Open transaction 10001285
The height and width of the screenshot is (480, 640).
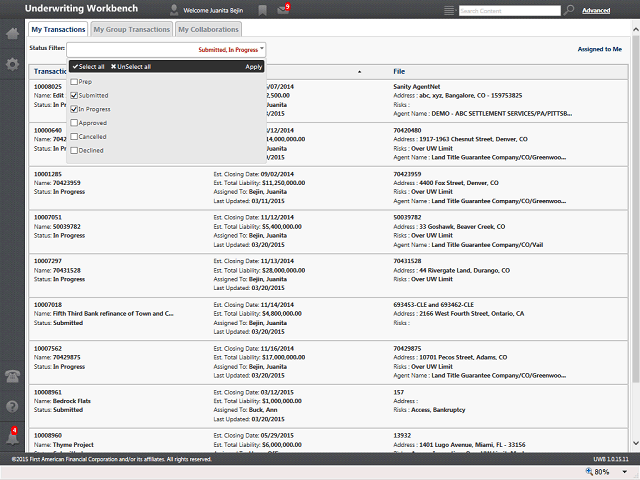click(x=48, y=174)
